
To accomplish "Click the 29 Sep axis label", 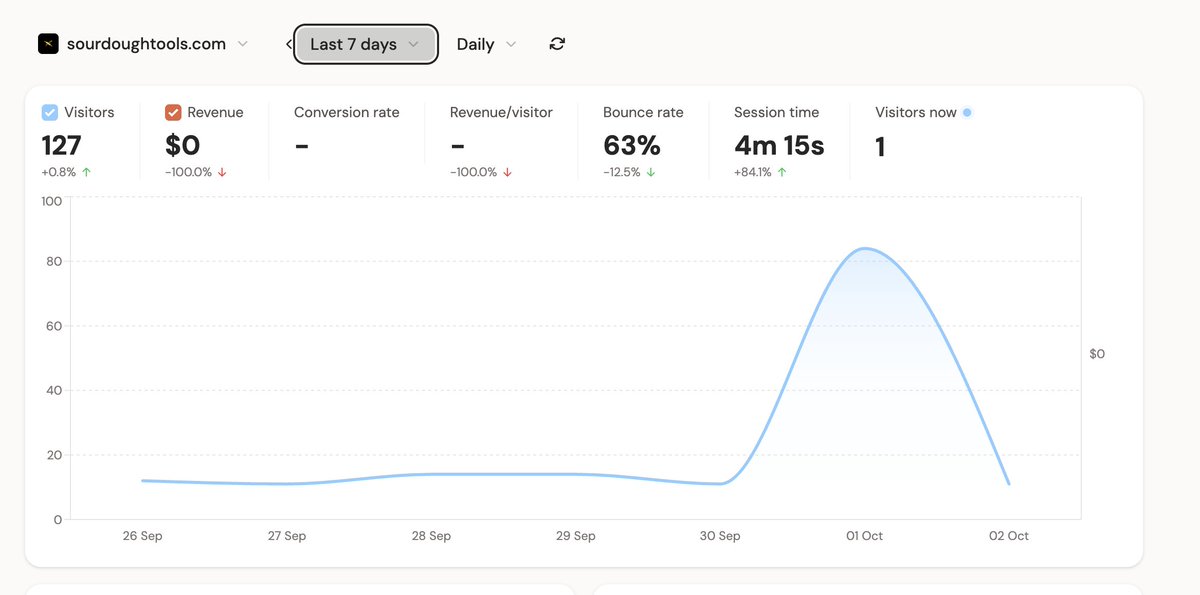I will click(x=576, y=536).
